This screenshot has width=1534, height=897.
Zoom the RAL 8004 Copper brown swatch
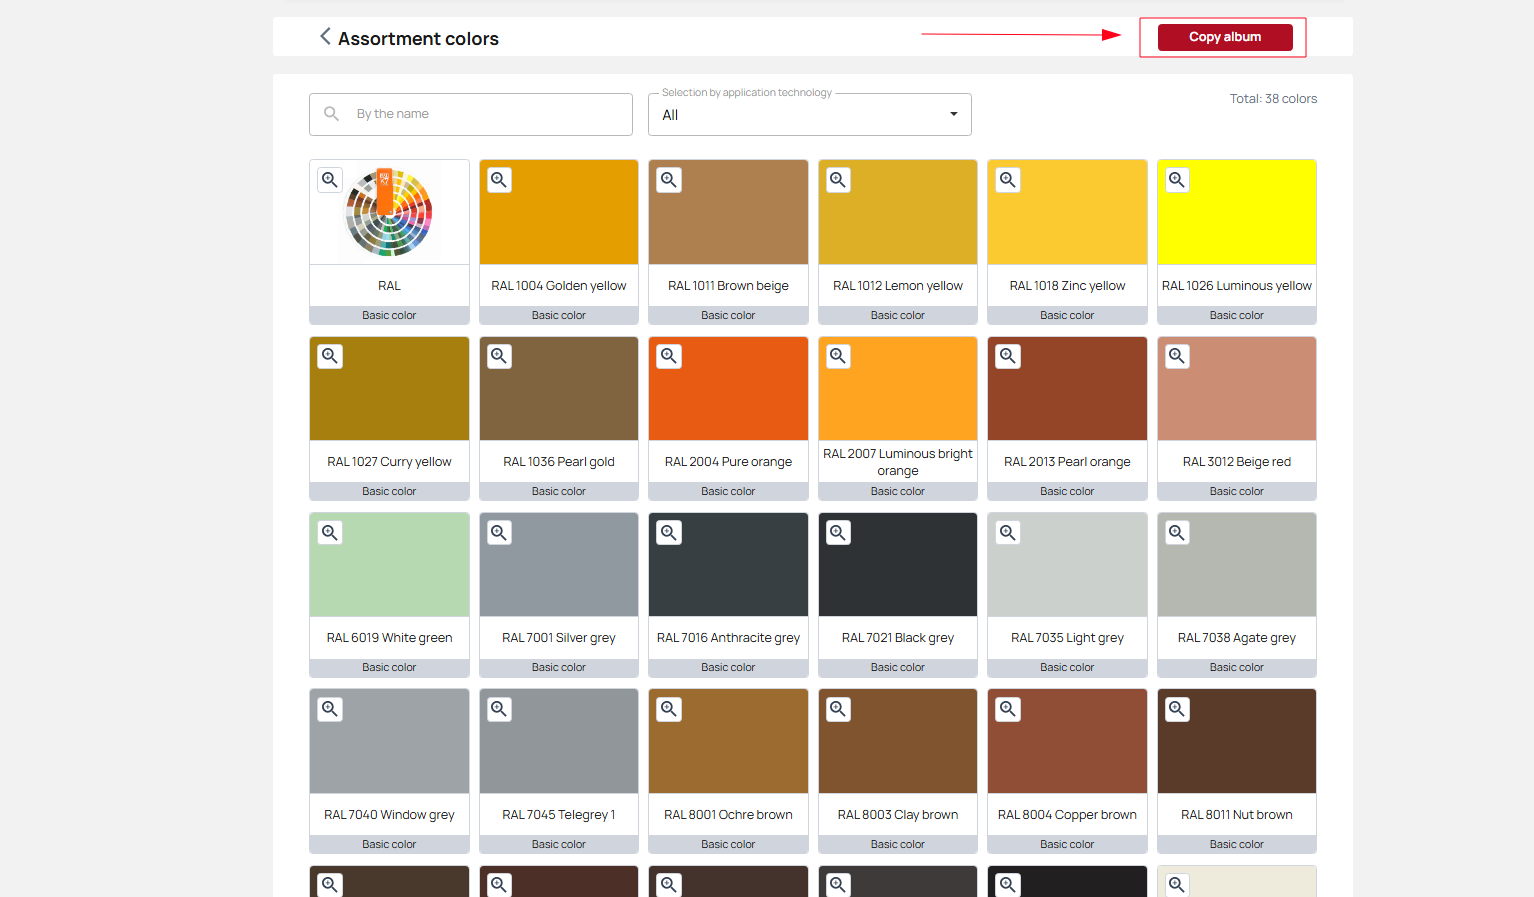tap(1008, 709)
